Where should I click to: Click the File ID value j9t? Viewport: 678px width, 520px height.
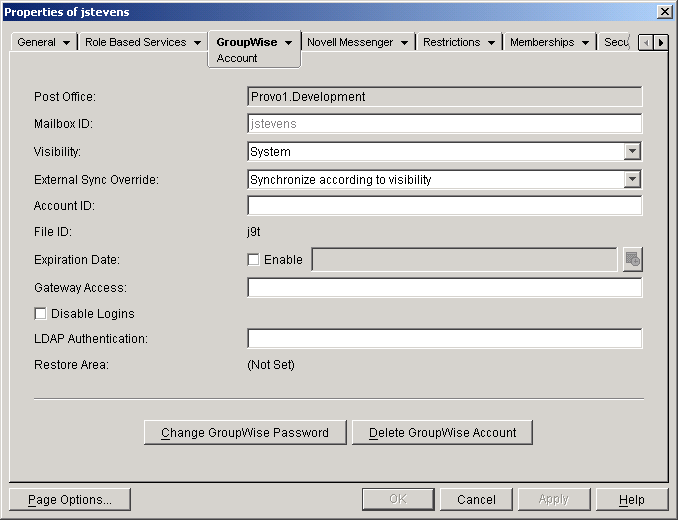click(254, 232)
